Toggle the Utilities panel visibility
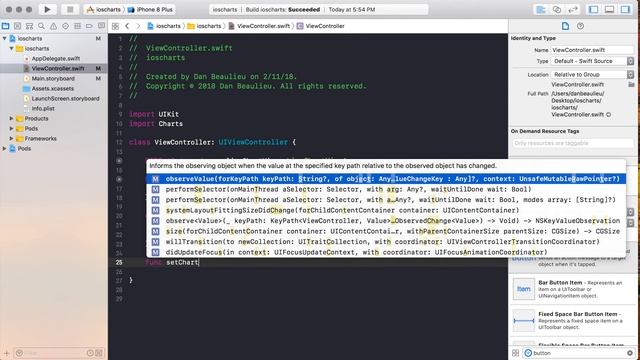This screenshot has width=640, height=360. [625, 9]
